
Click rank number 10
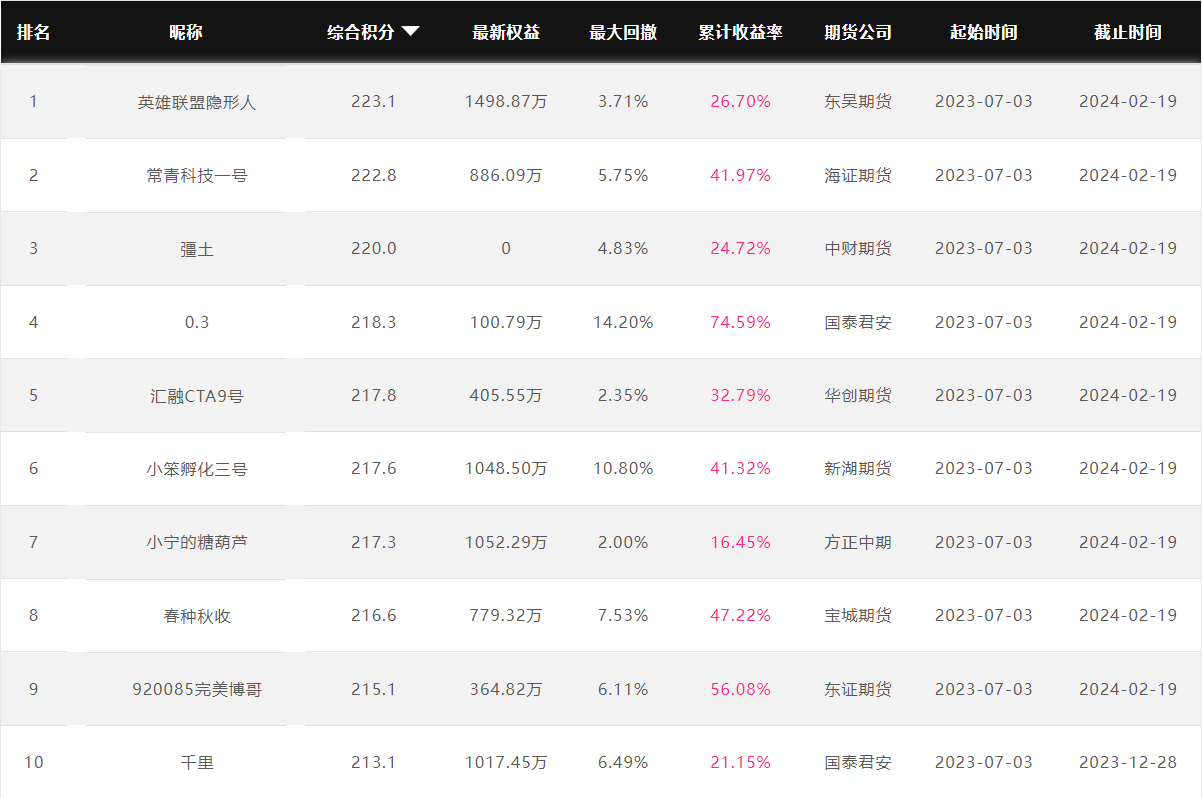point(34,762)
